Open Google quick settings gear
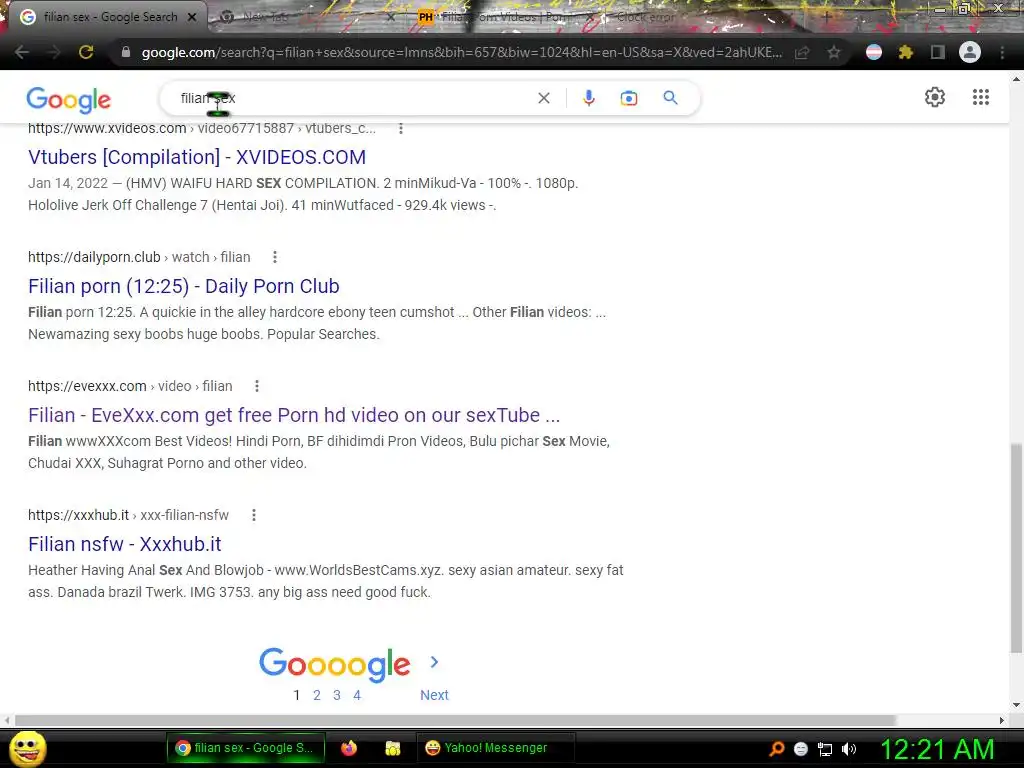Viewport: 1024px width, 768px height. (935, 97)
